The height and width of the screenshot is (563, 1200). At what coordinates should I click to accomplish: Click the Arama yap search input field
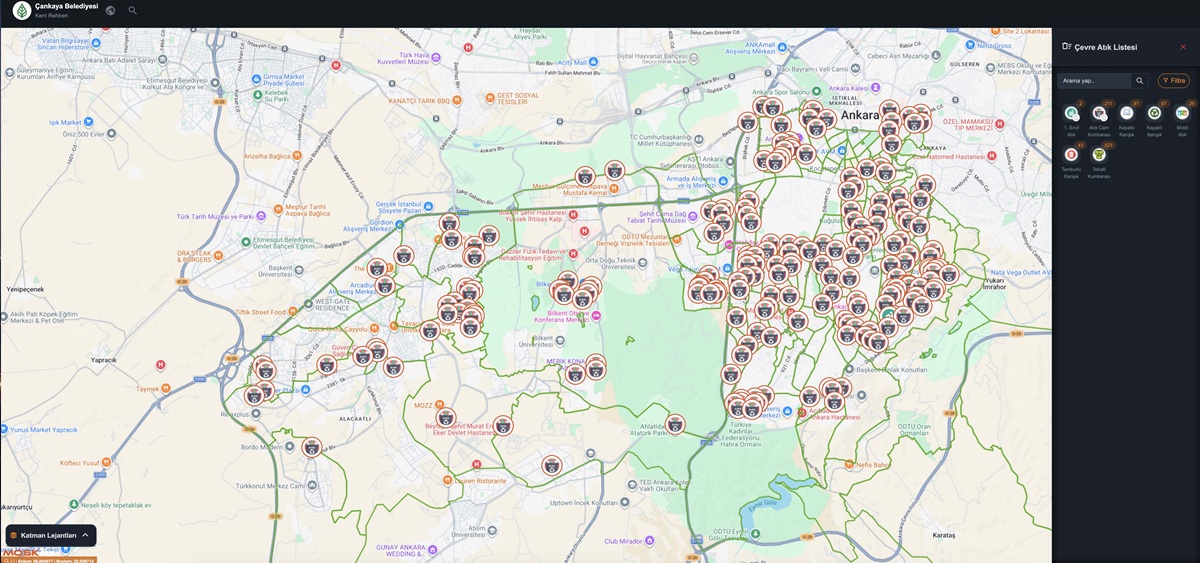pos(1094,80)
